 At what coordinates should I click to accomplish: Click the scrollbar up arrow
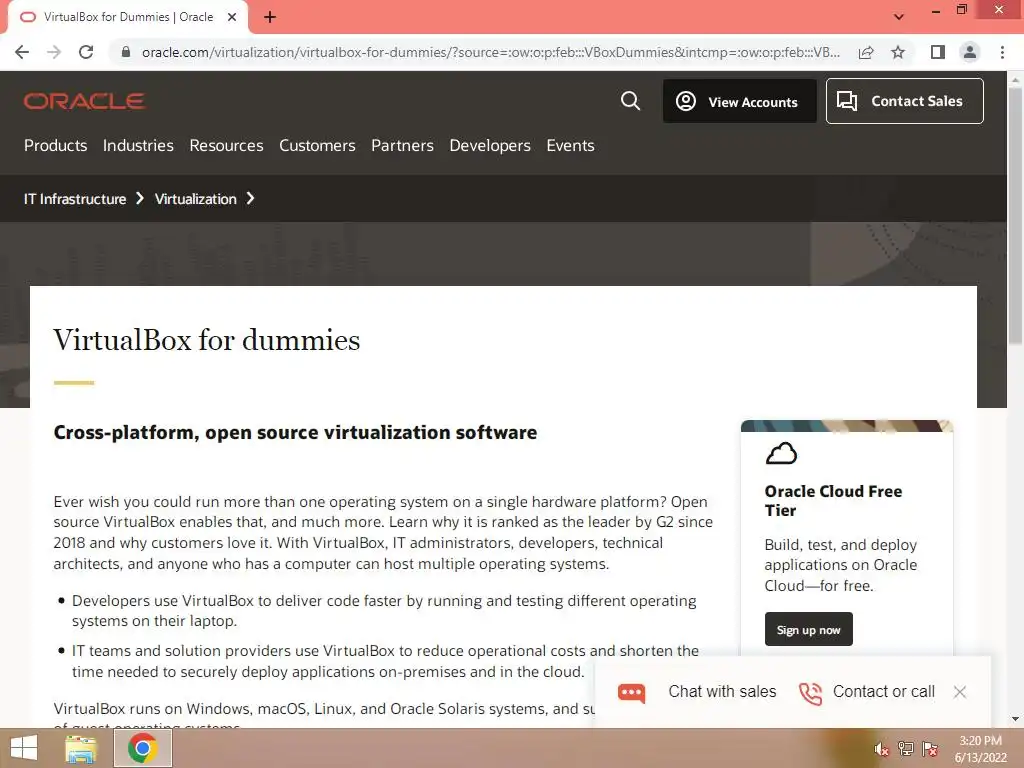[1015, 80]
